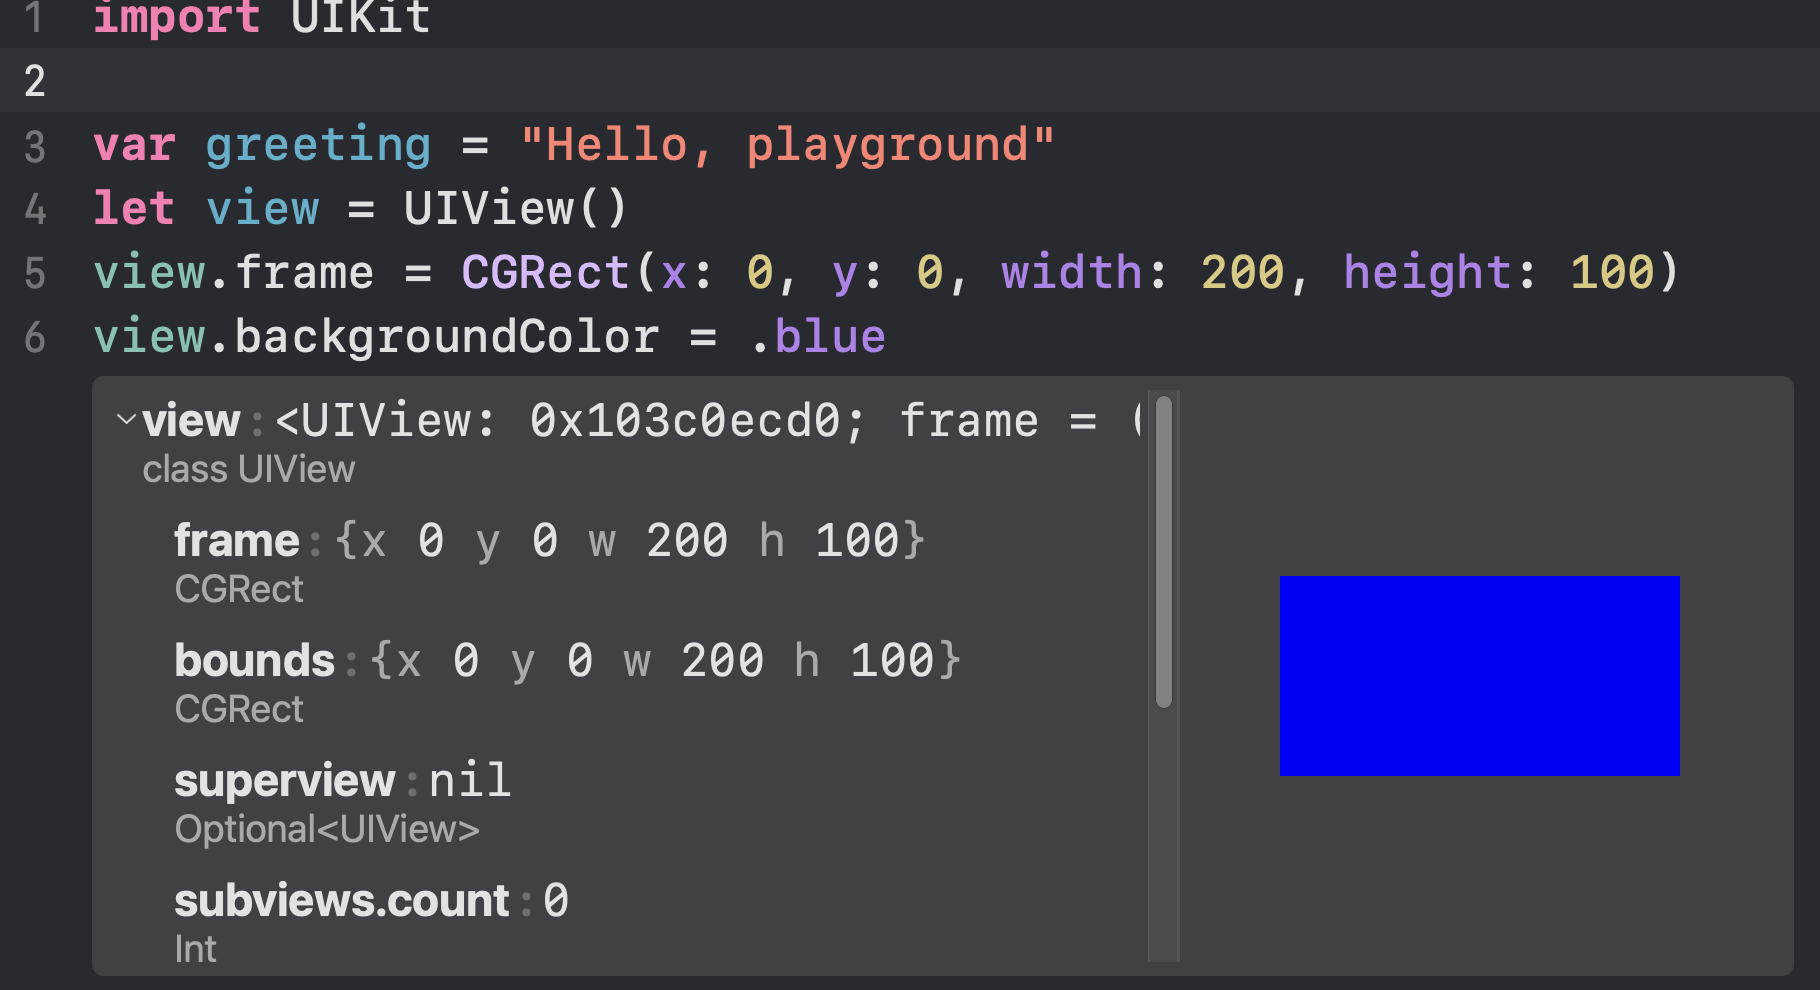Viewport: 1820px width, 990px height.
Task: Click the CGRect type label under bounds
Action: 239,709
